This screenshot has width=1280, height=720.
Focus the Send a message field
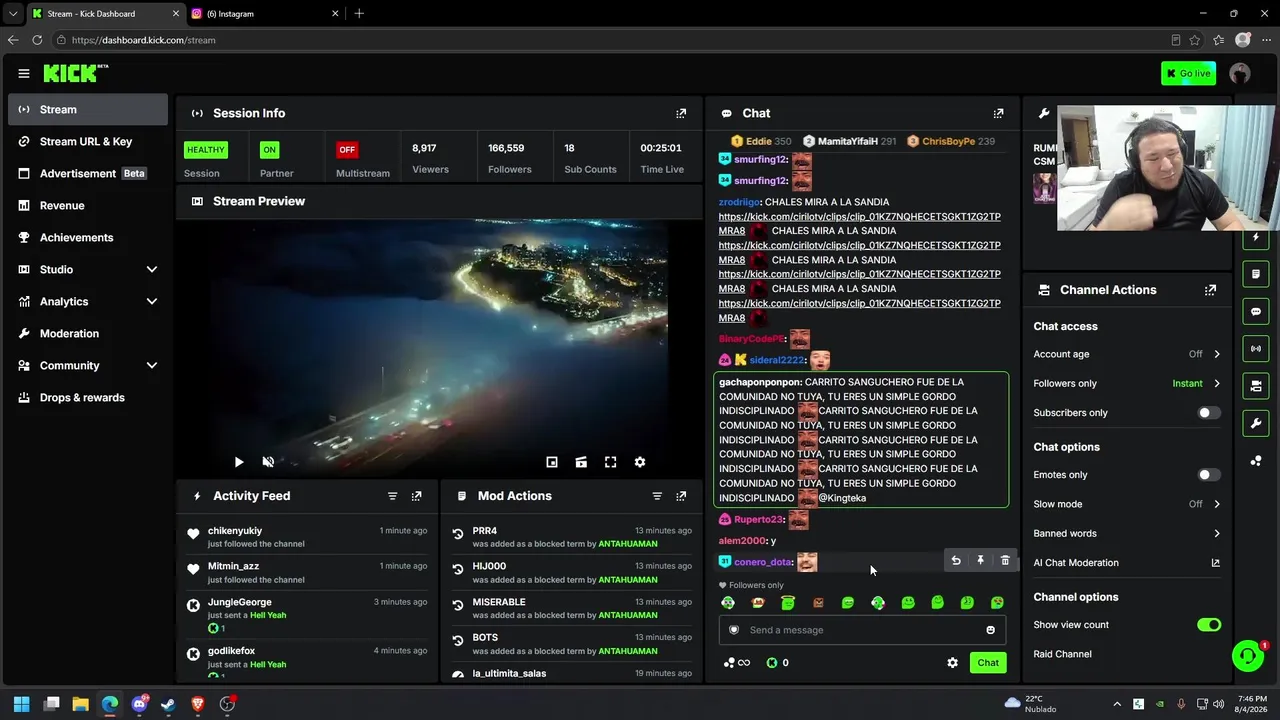pos(862,630)
